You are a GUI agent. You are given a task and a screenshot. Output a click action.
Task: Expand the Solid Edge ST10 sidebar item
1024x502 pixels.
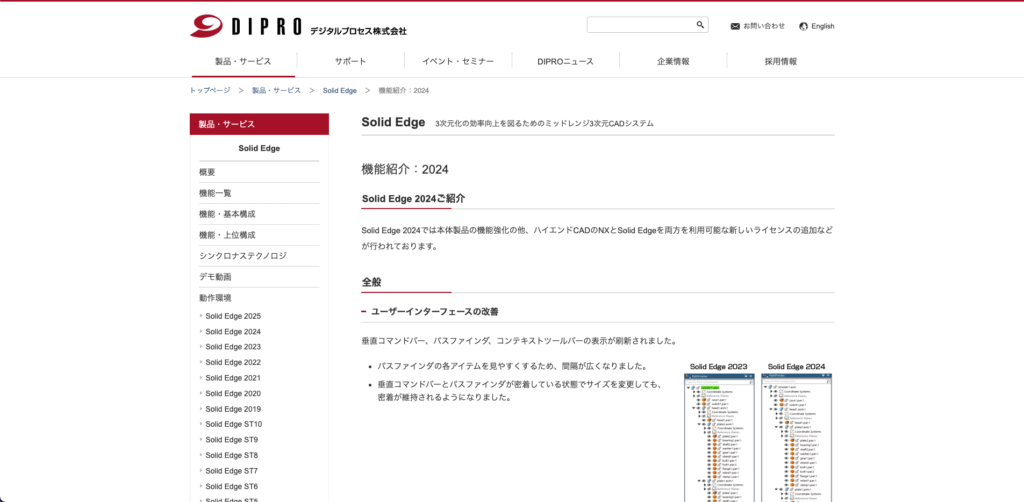[x=233, y=424]
